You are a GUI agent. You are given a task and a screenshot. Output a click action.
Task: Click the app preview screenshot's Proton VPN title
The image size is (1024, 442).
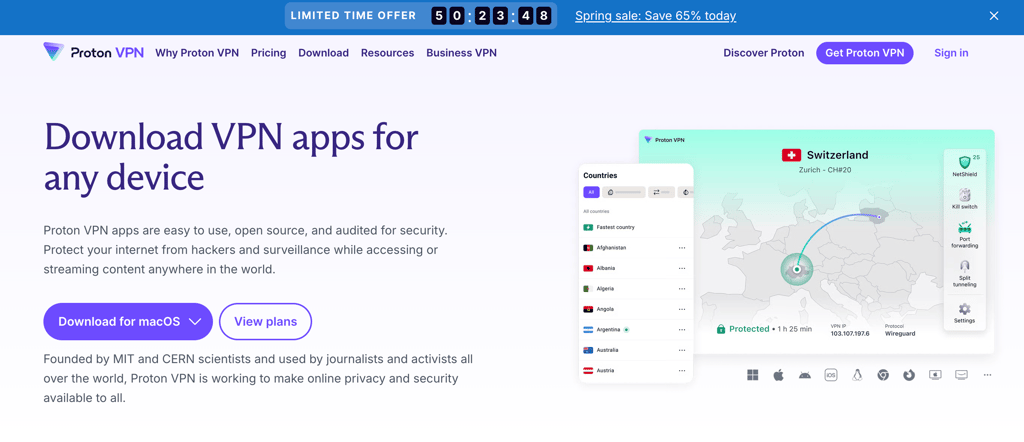pos(669,140)
